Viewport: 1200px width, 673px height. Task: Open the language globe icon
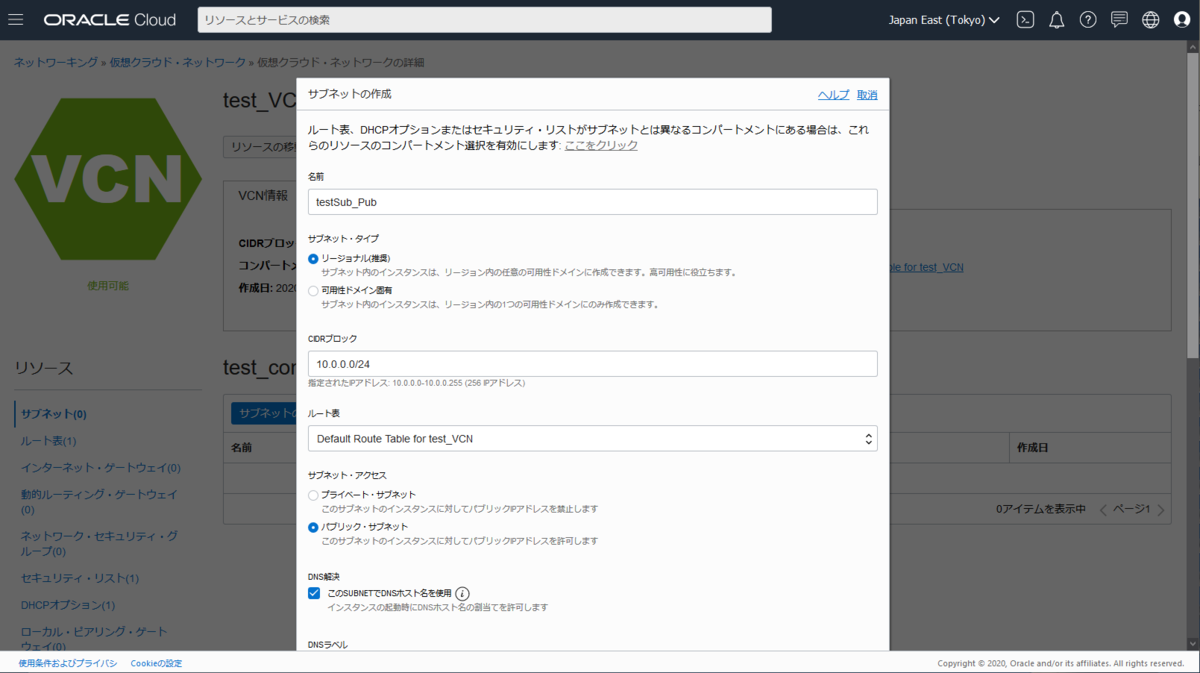1151,20
